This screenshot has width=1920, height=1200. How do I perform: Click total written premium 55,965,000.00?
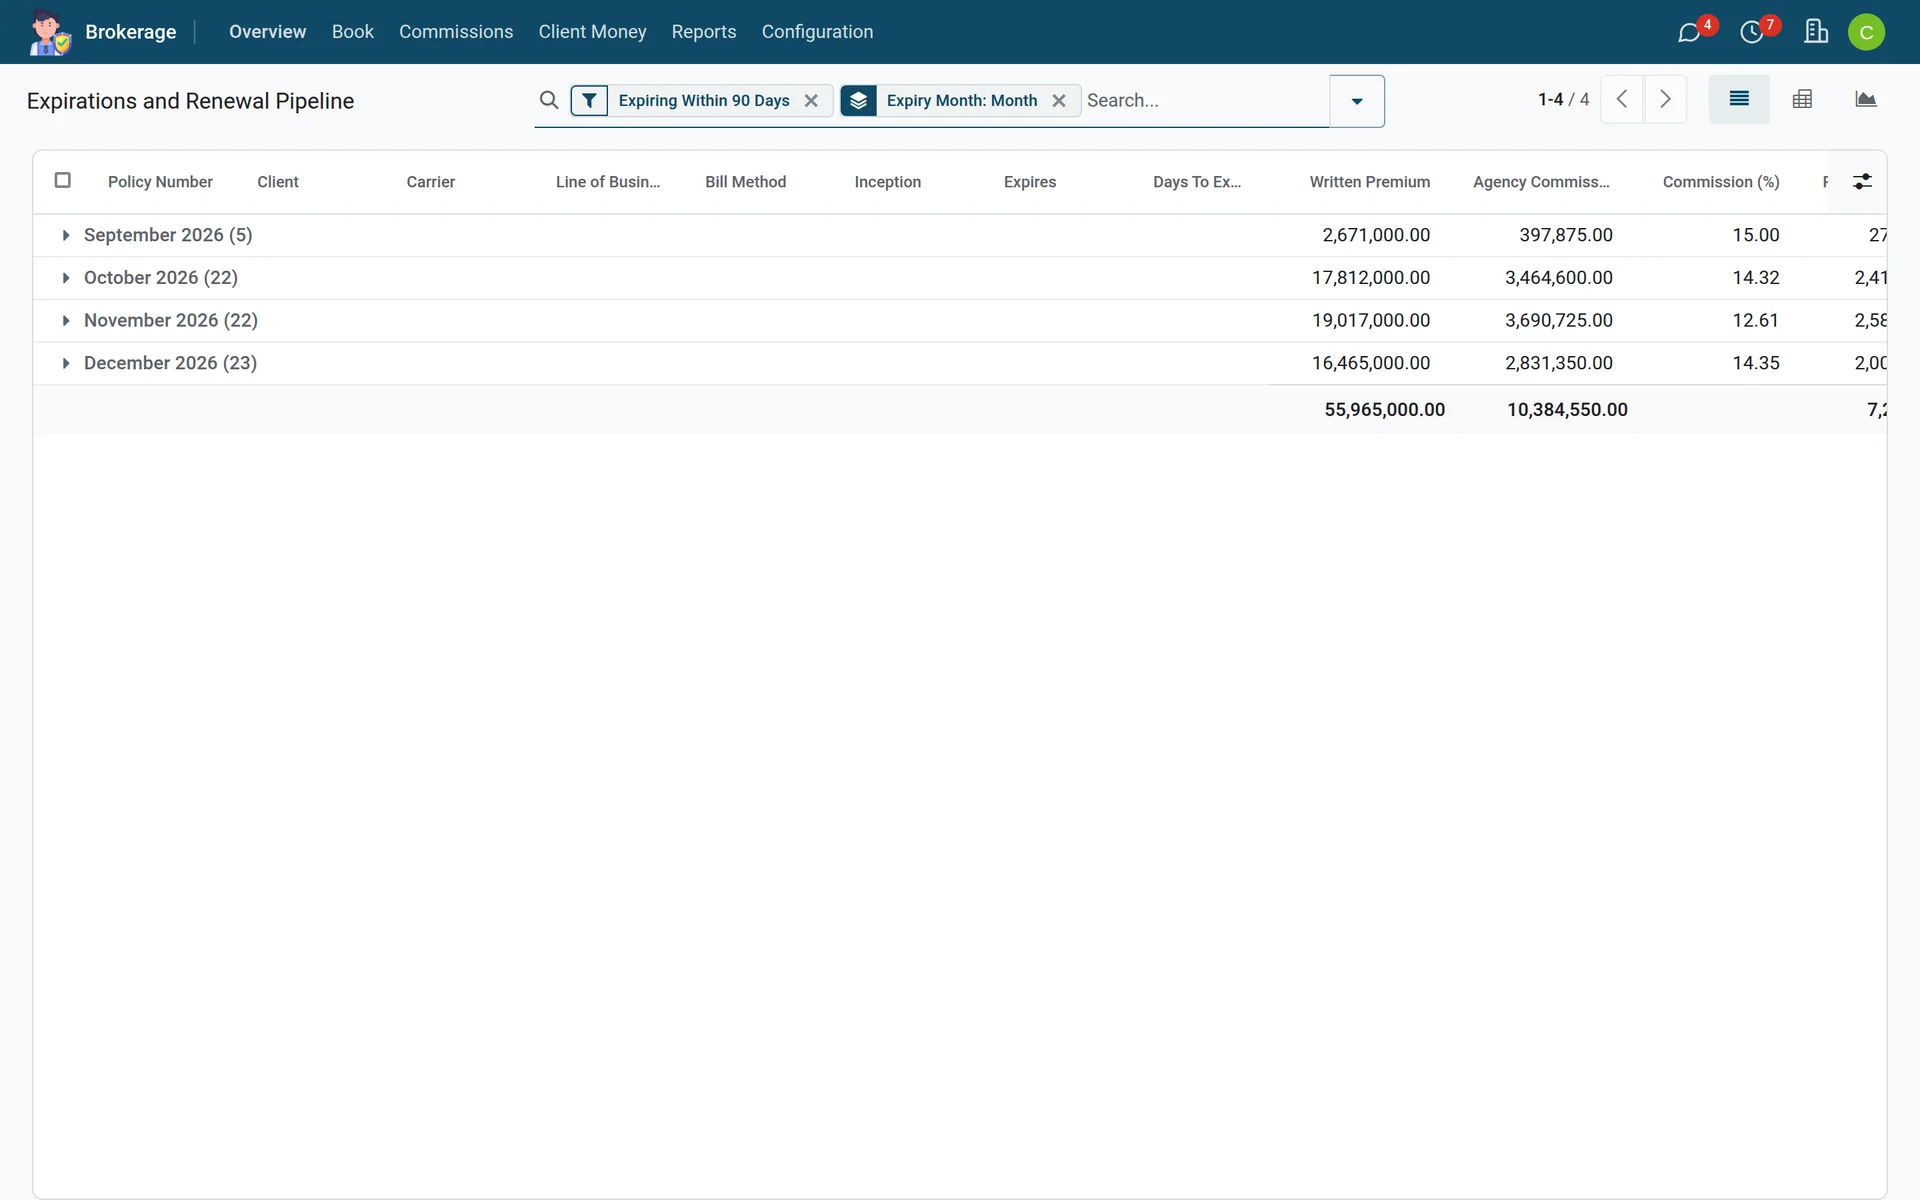1384,410
